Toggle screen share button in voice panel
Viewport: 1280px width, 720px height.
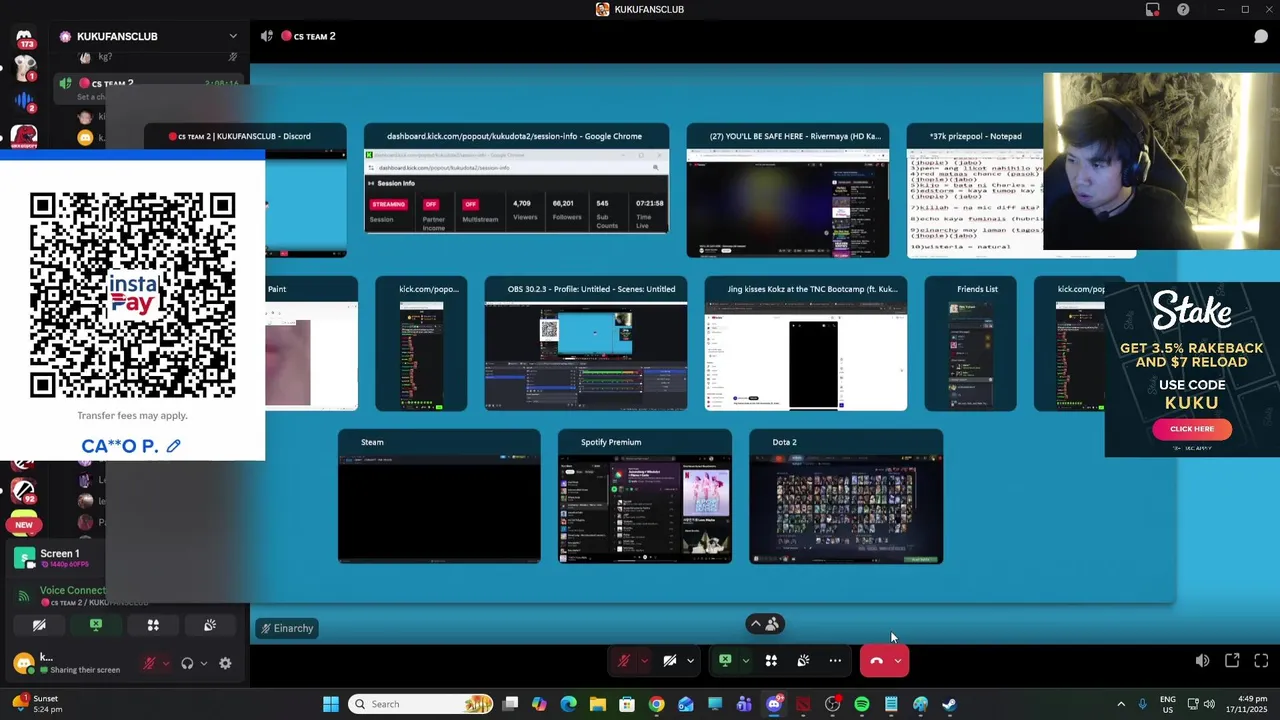coord(96,625)
